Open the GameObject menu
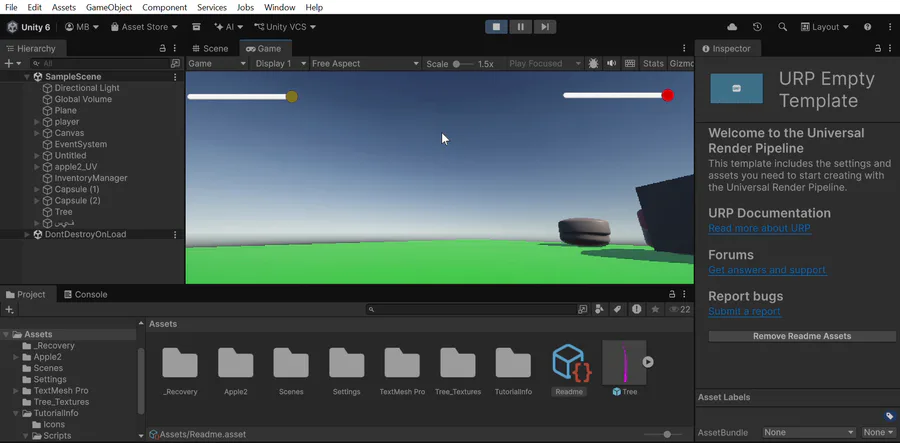 coord(109,7)
